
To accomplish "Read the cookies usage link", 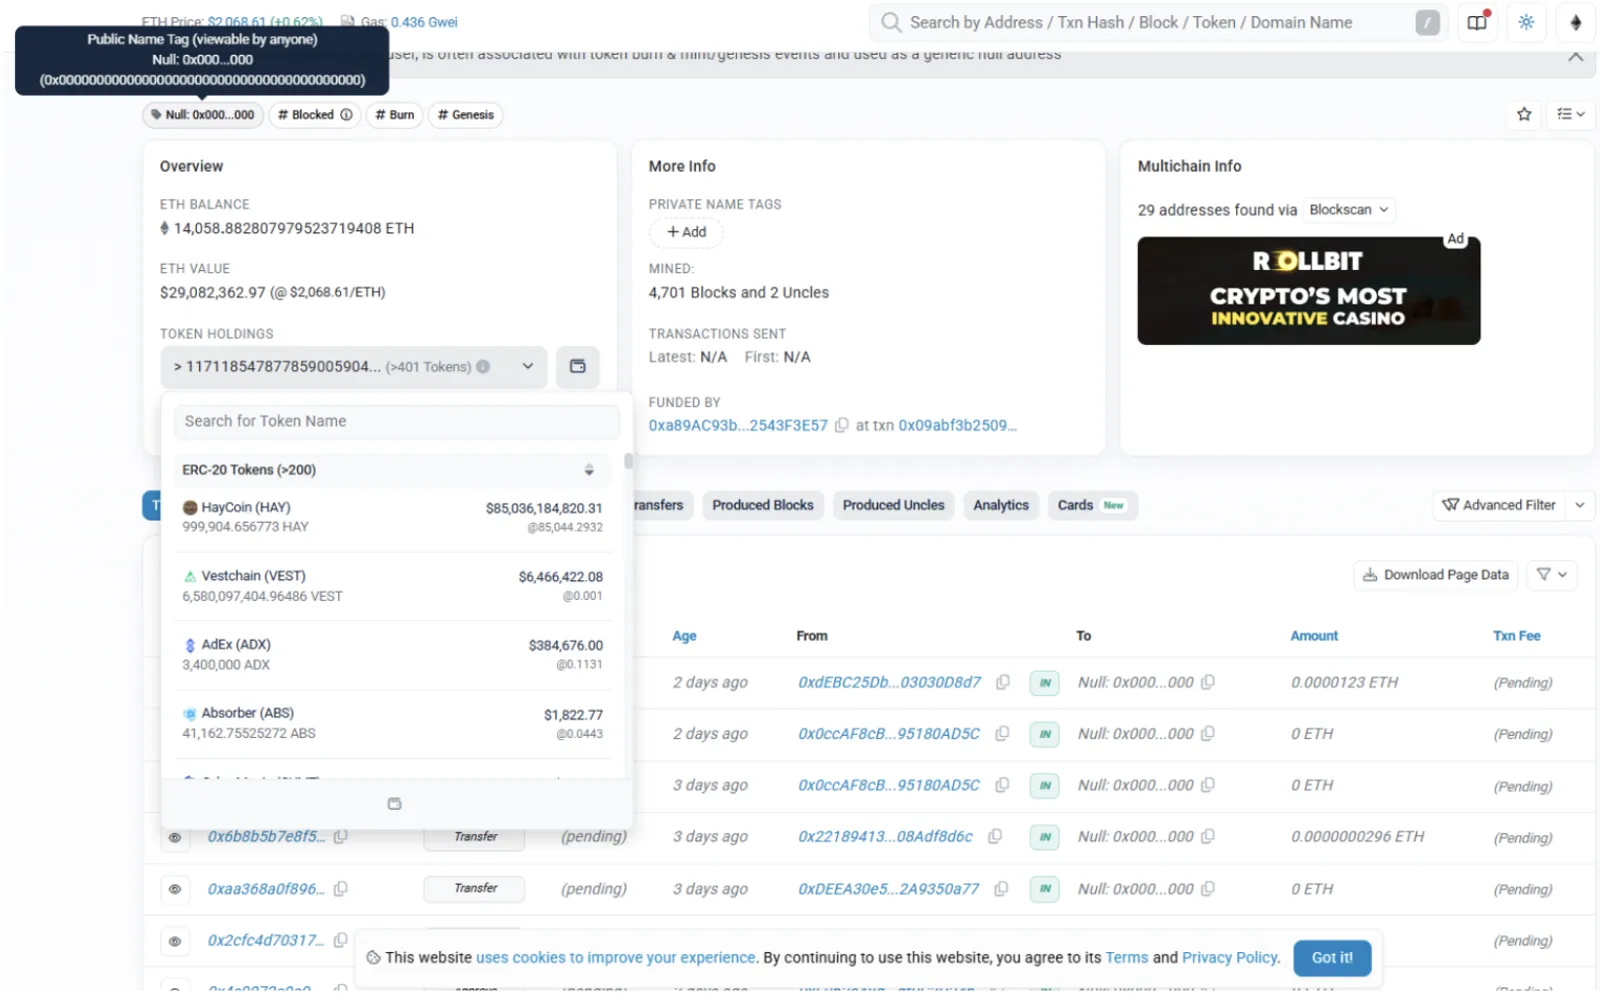I will pyautogui.click(x=616, y=959).
